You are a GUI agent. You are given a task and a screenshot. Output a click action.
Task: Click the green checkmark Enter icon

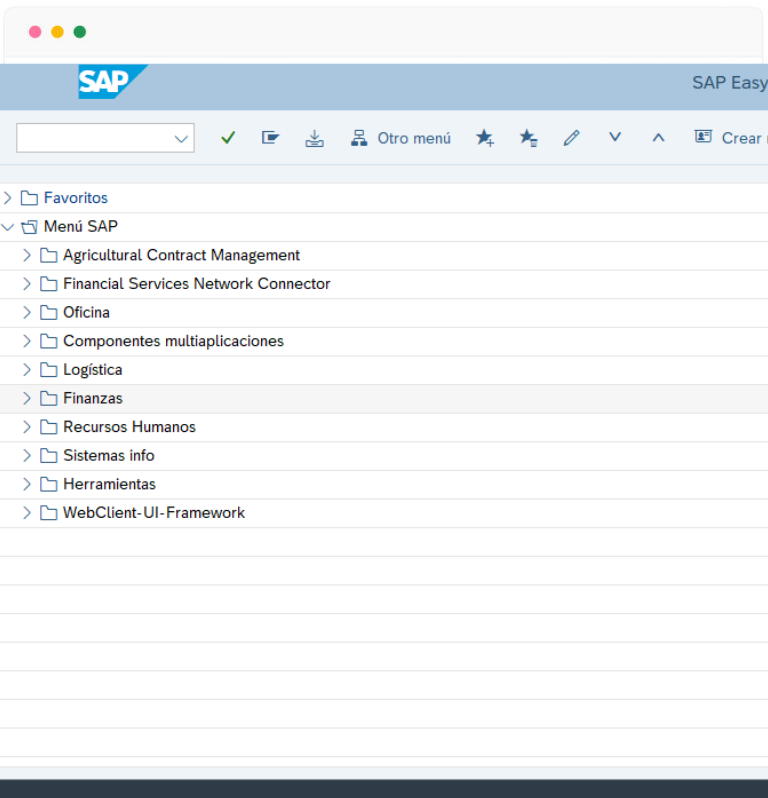pyautogui.click(x=228, y=138)
